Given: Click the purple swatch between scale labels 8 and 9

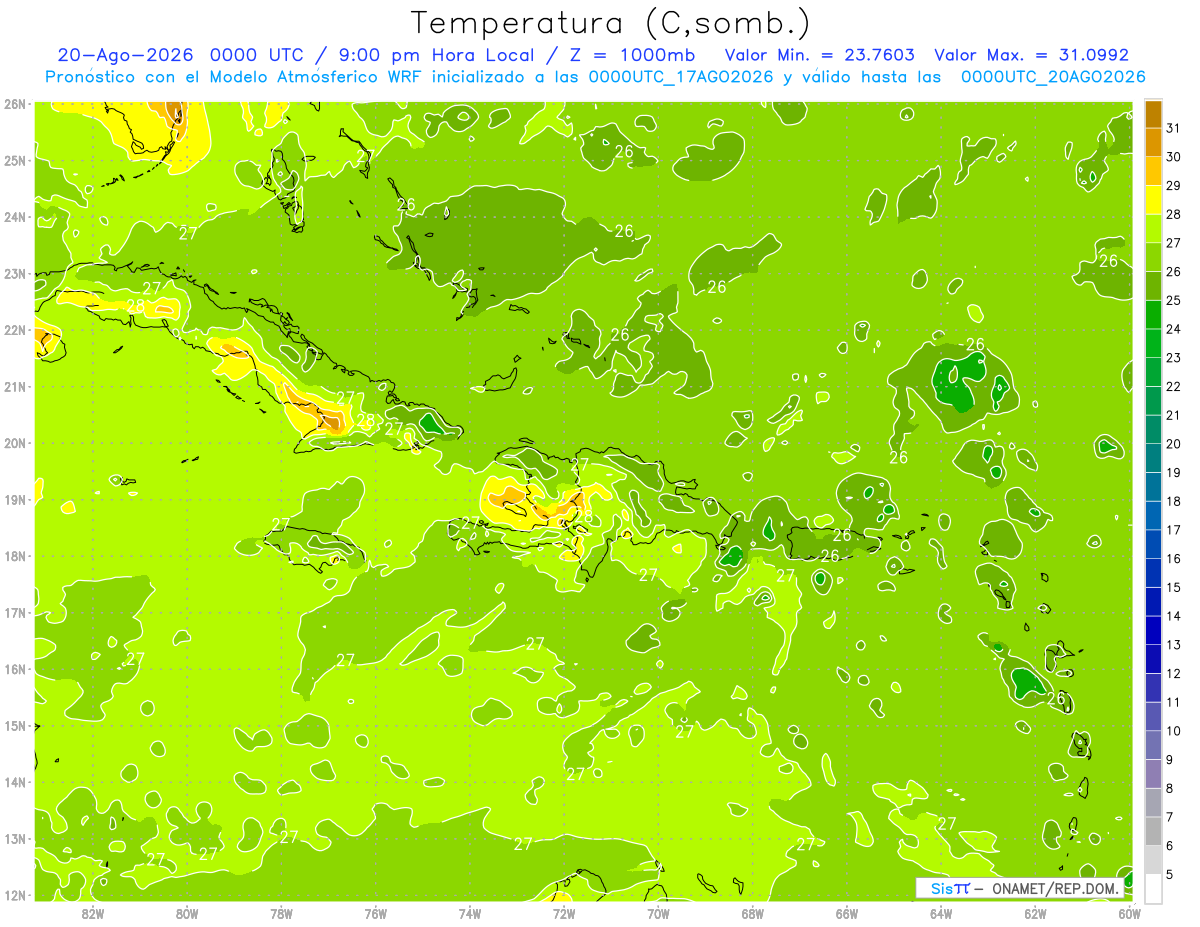Looking at the screenshot, I should (x=1153, y=774).
